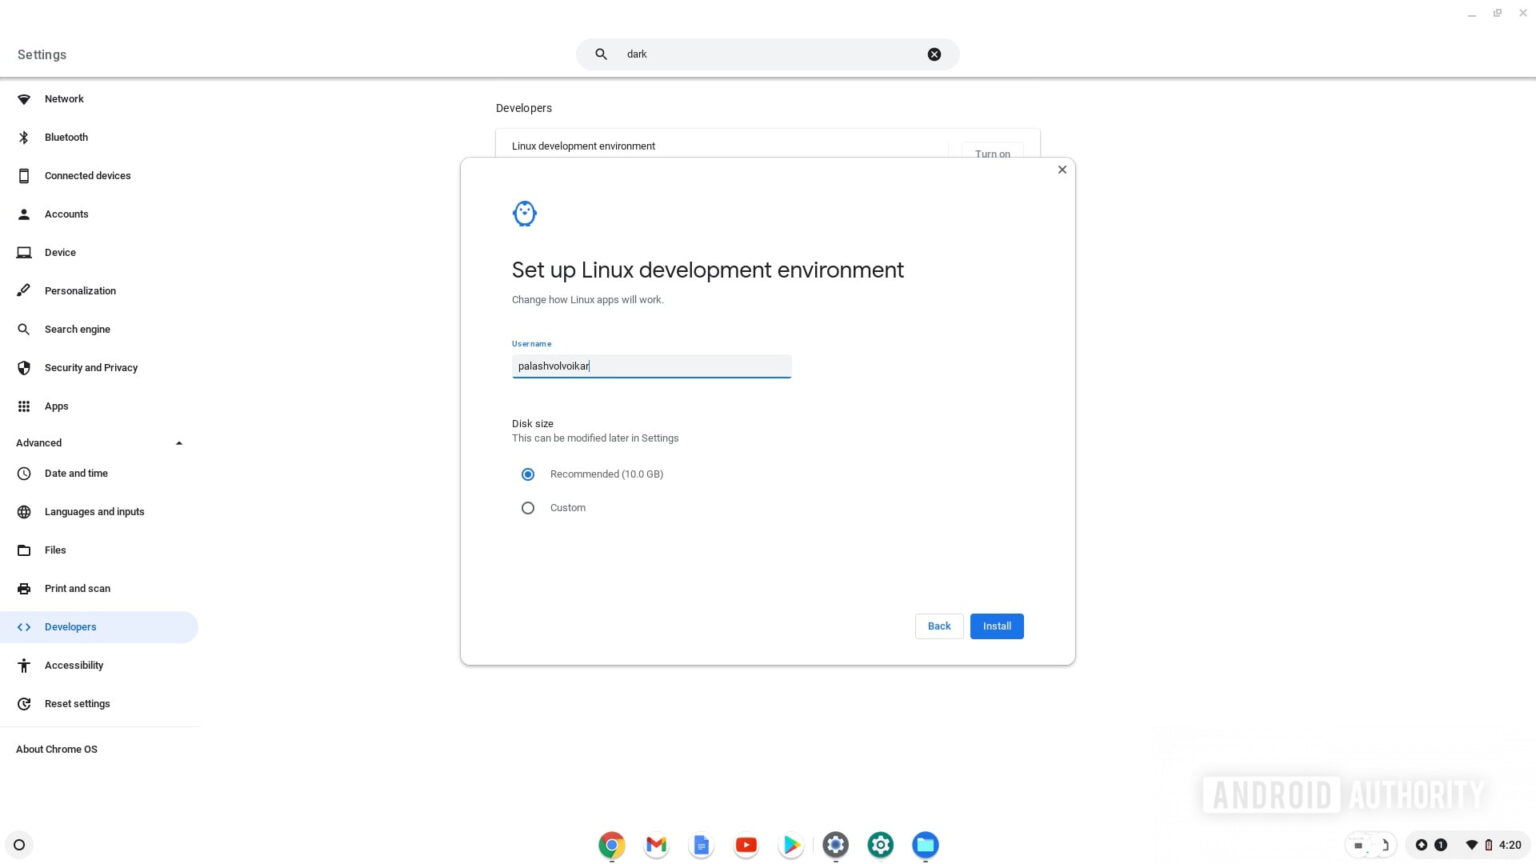Image resolution: width=1536 pixels, height=864 pixels.
Task: Open the Reset settings page
Action: point(77,703)
